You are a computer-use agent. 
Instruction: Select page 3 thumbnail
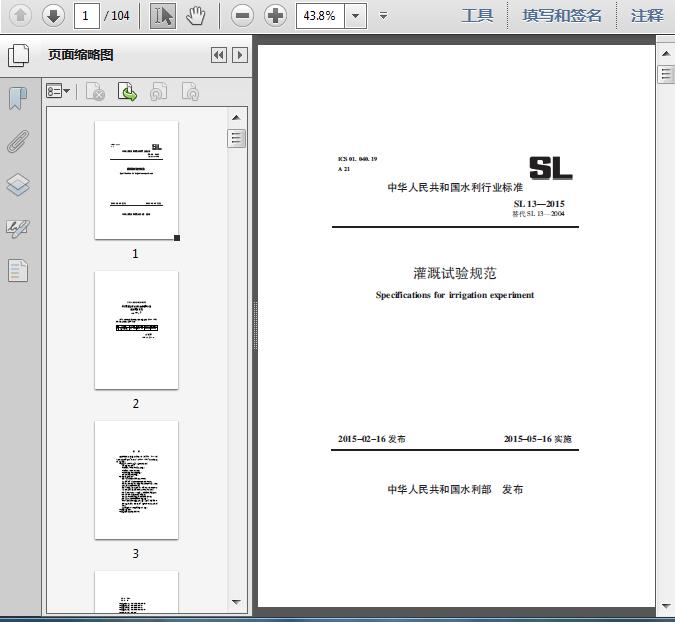point(136,480)
